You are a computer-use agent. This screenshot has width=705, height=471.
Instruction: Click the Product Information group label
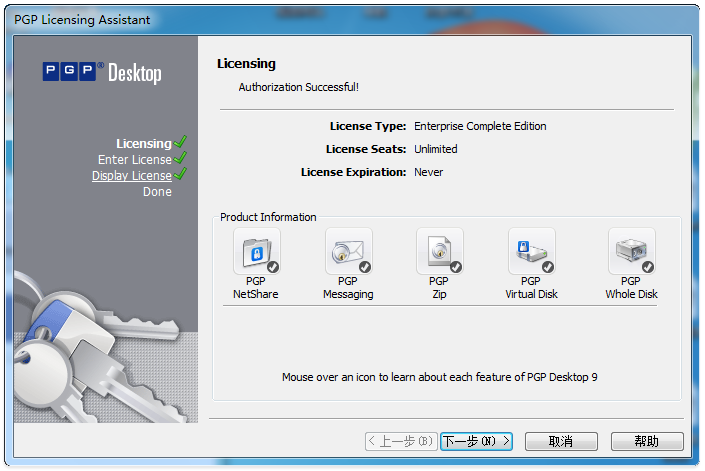click(268, 218)
